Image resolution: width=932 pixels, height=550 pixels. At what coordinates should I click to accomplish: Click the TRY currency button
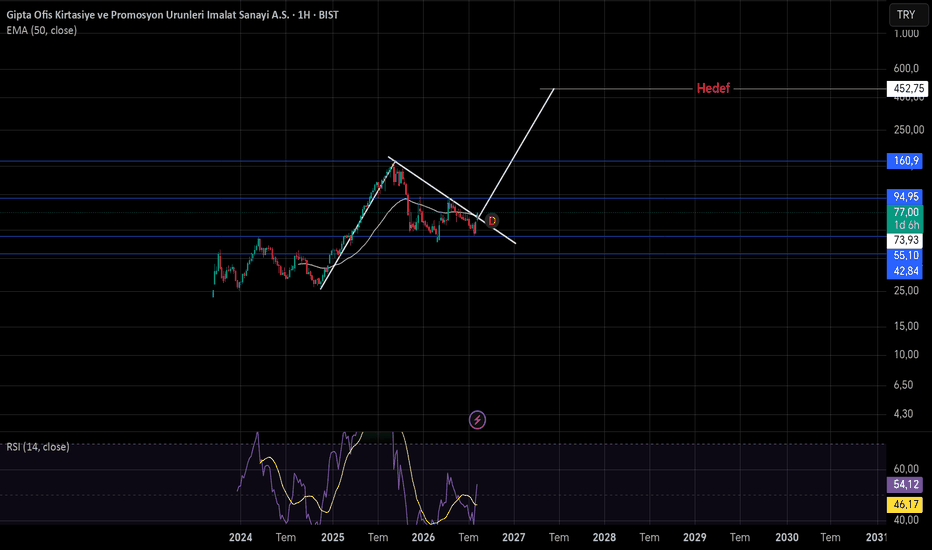pyautogui.click(x=906, y=15)
